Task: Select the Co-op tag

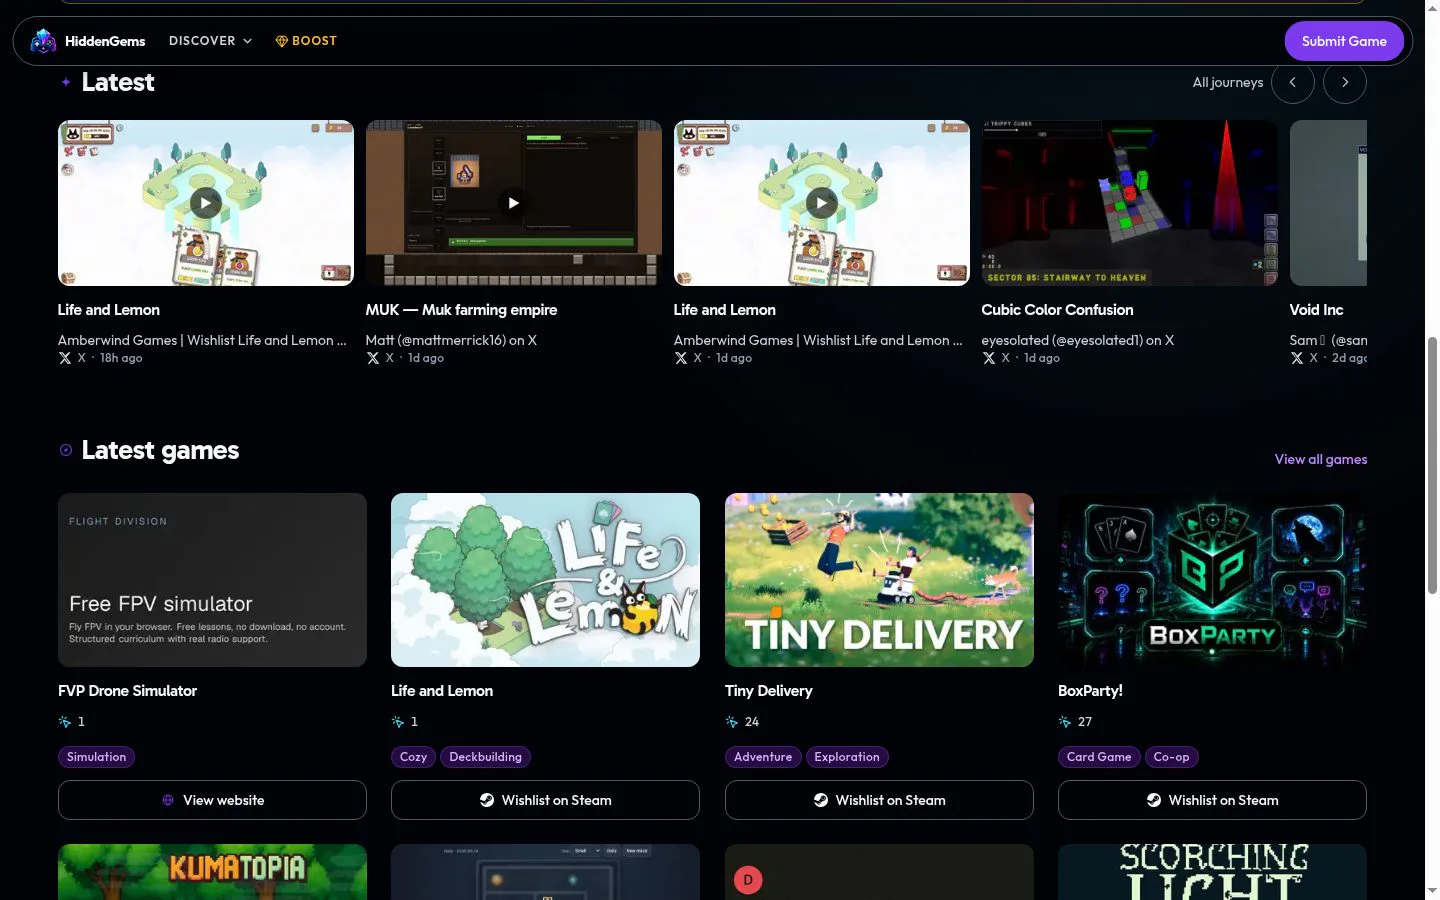Action: pyautogui.click(x=1171, y=757)
